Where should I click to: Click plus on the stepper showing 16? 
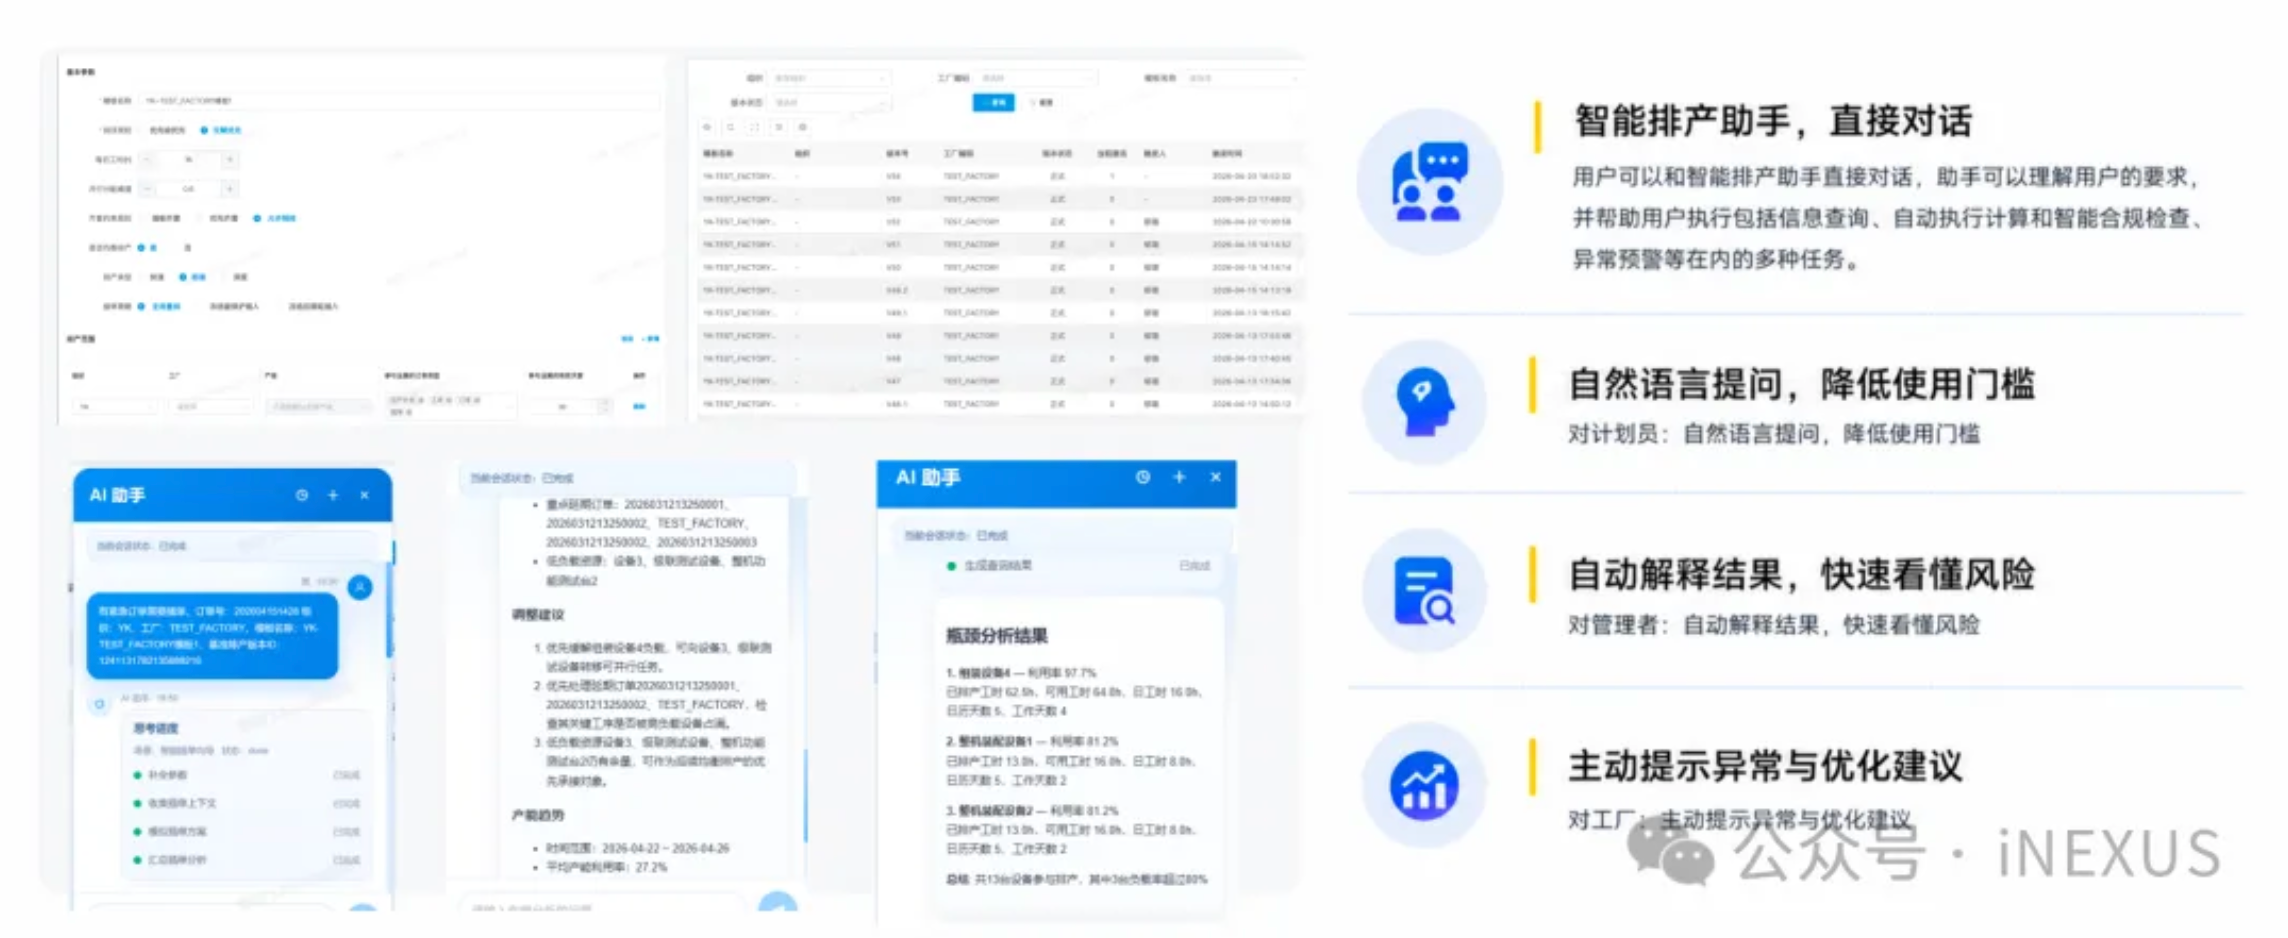[x=230, y=159]
